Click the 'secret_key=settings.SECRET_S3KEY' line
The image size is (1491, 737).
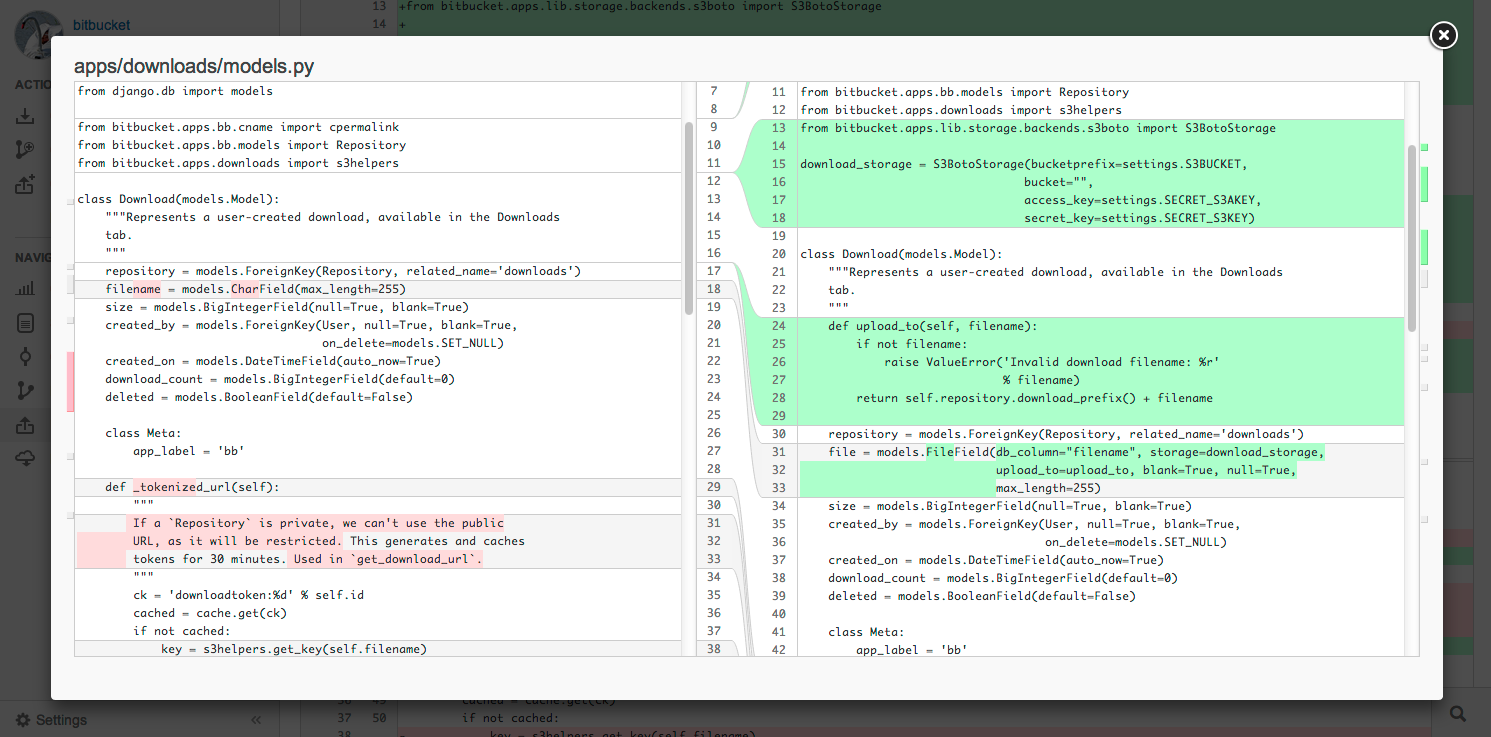pos(1138,218)
